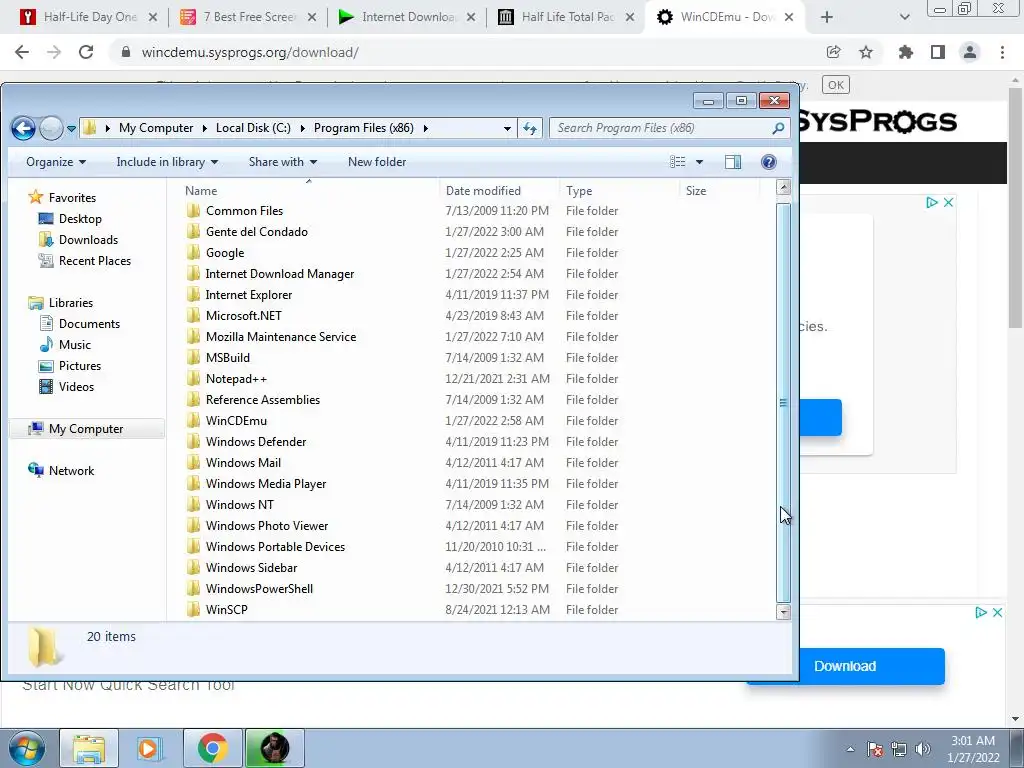This screenshot has width=1024, height=768.
Task: Reload the page in Chrome
Action: (86, 52)
